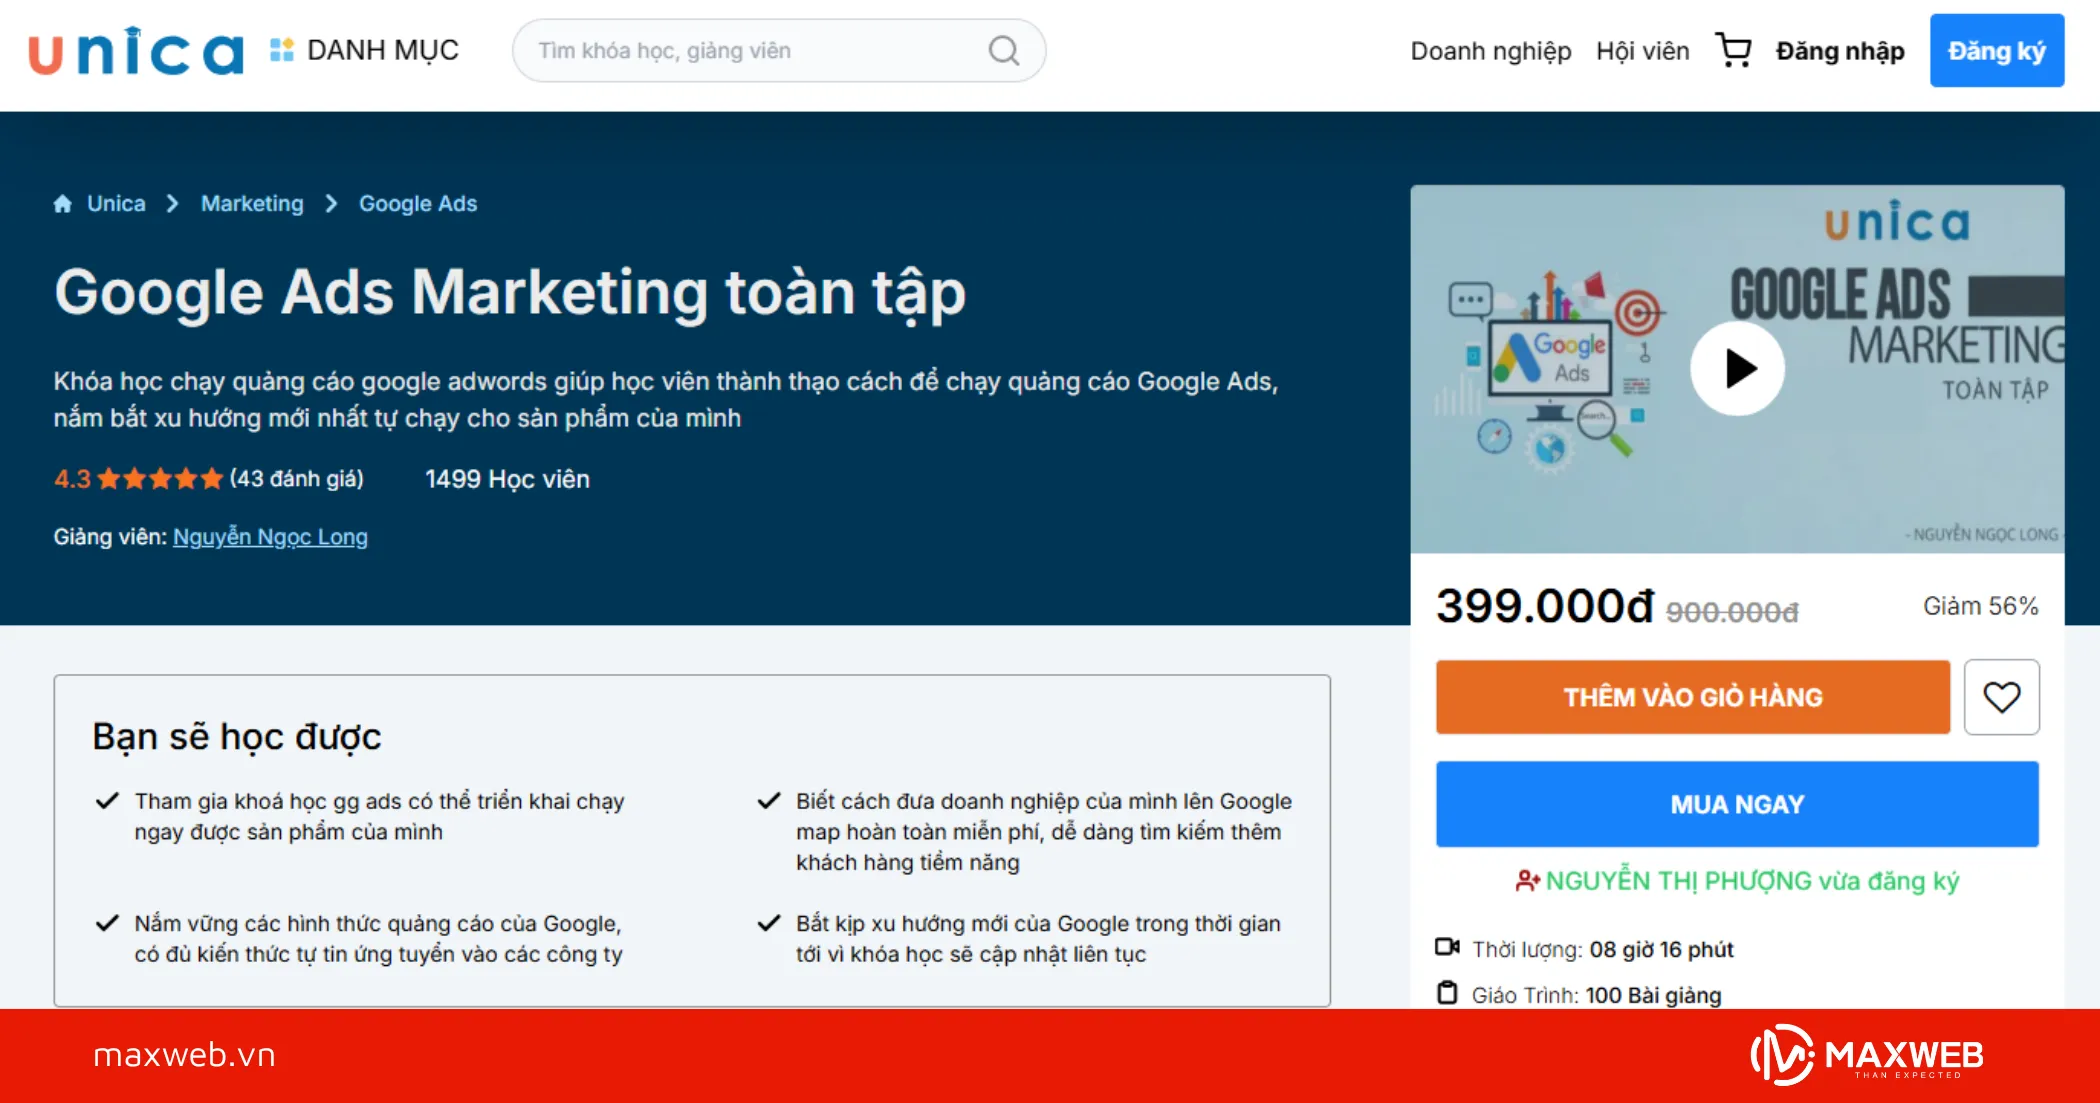Click the video camera duration icon

tap(1448, 948)
